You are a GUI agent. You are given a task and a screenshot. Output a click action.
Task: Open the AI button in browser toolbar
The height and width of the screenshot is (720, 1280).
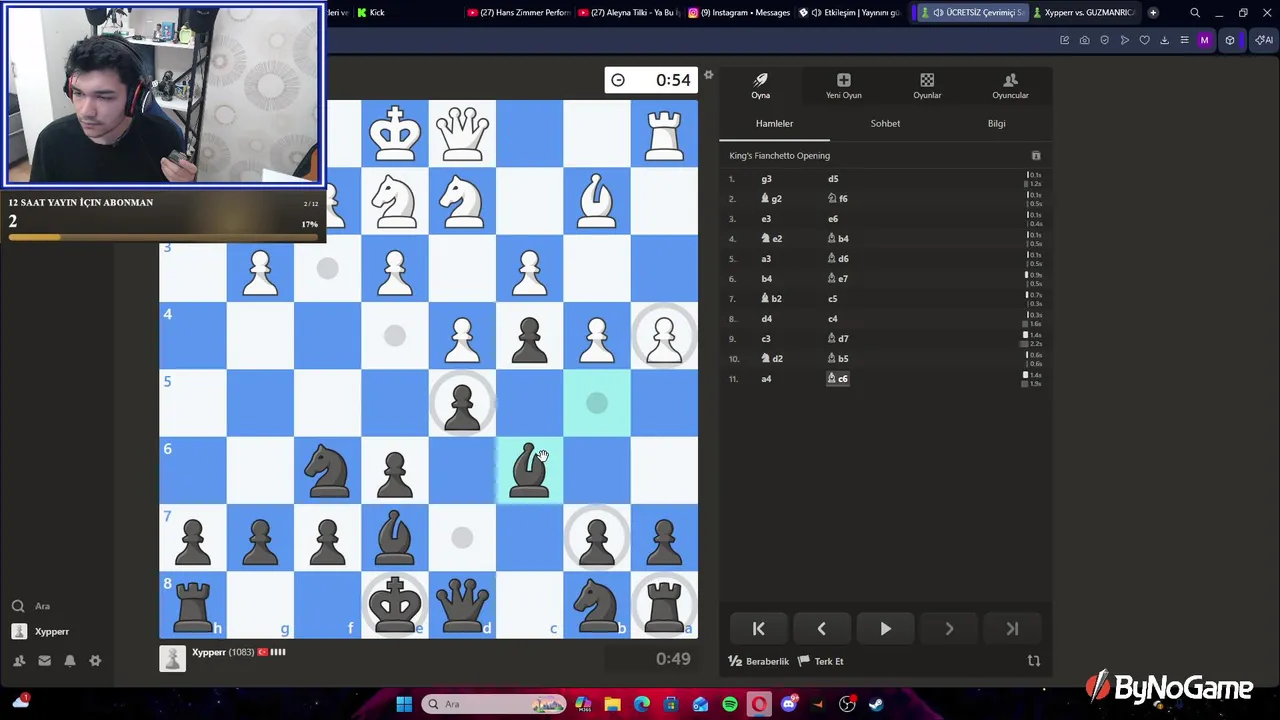point(1263,40)
